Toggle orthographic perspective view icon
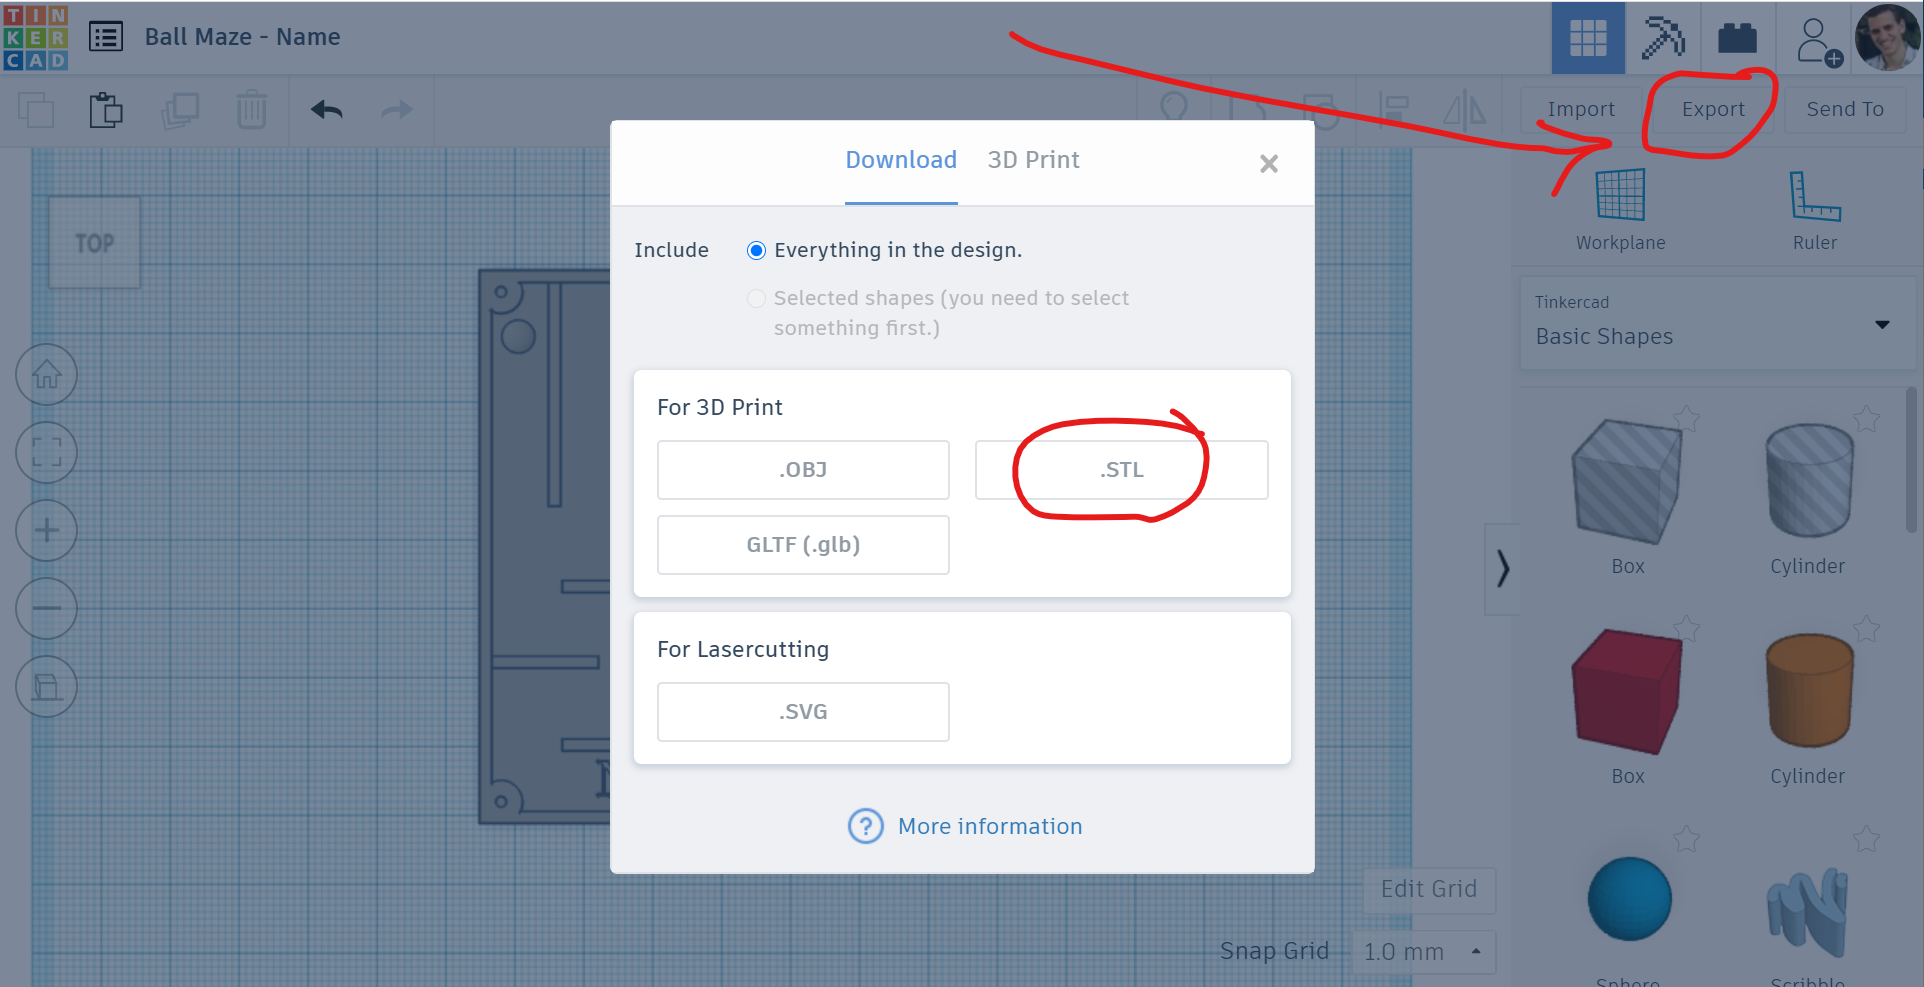 point(47,687)
